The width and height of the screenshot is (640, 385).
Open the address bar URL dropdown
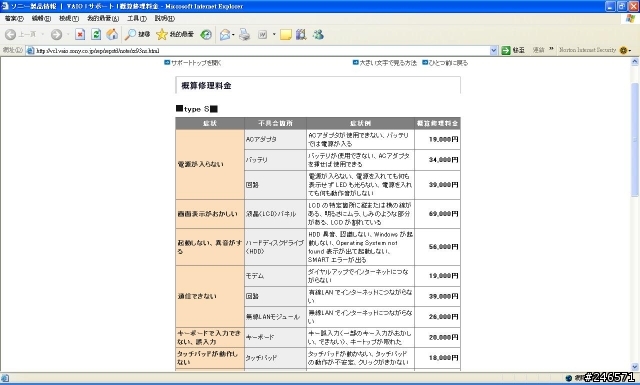(493, 51)
